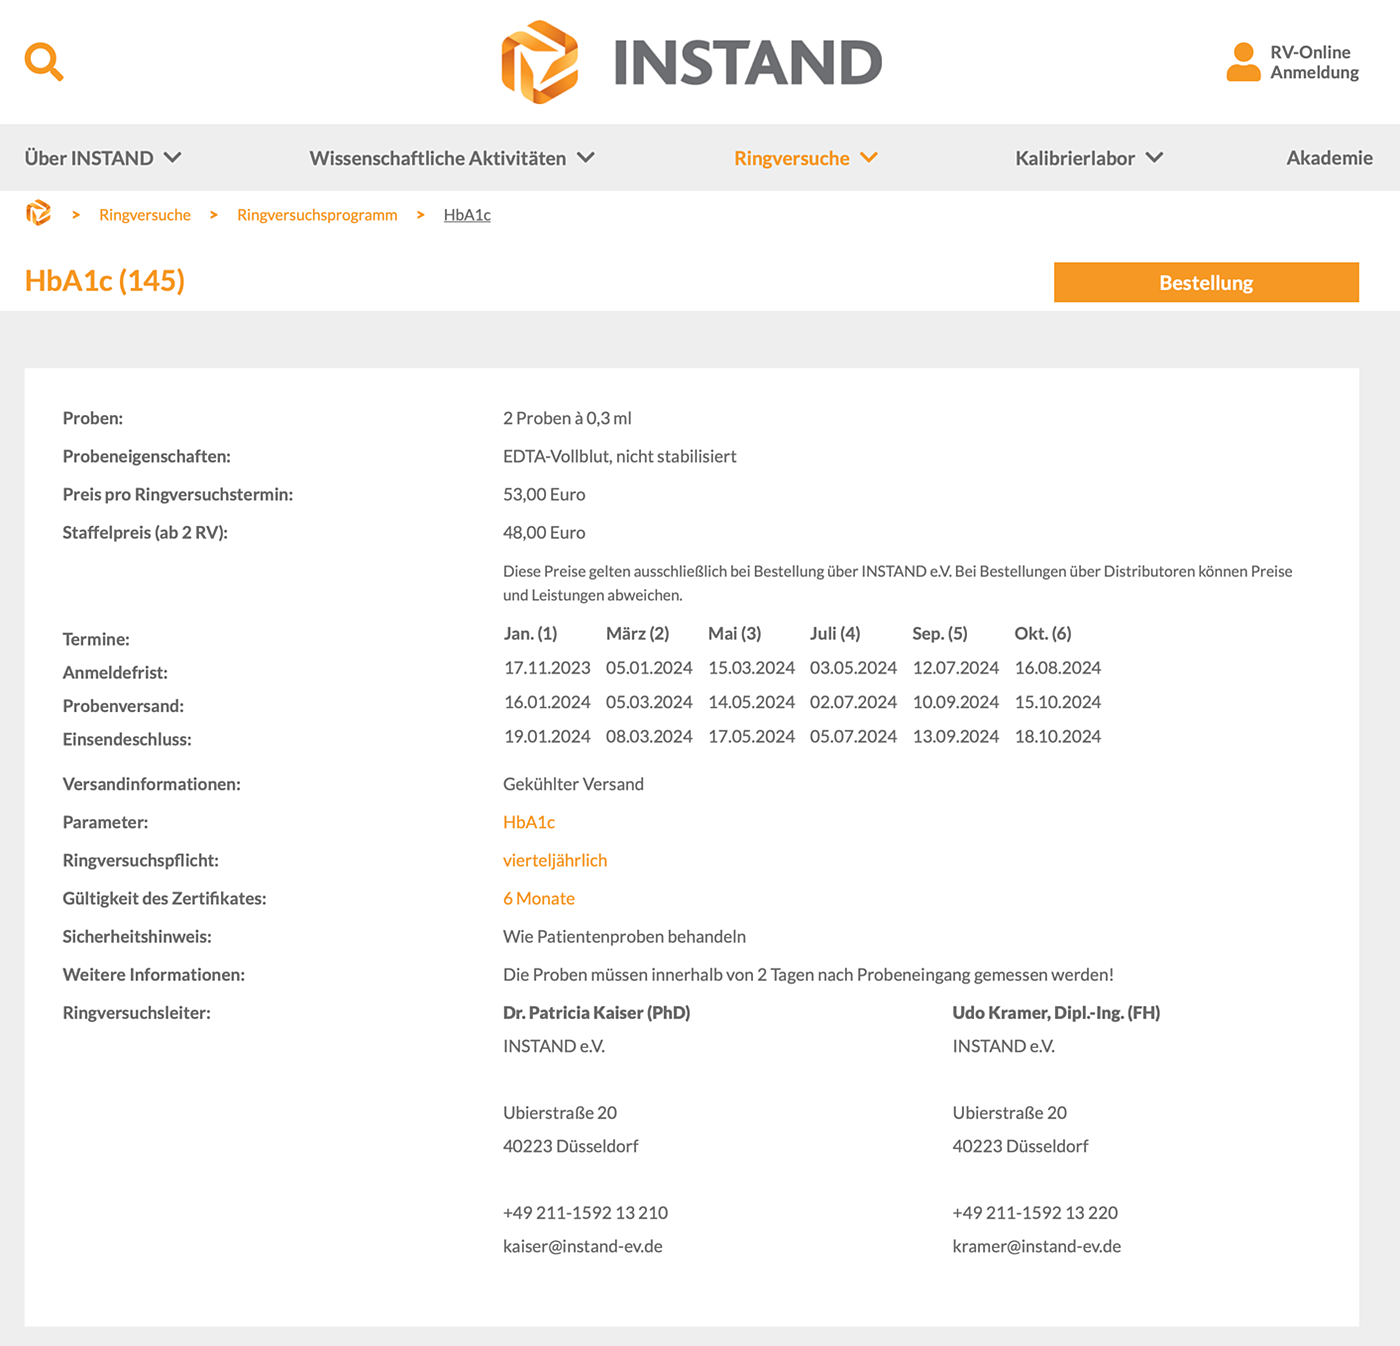Open the HbA1c parameter link
1400x1346 pixels.
pyautogui.click(x=528, y=822)
